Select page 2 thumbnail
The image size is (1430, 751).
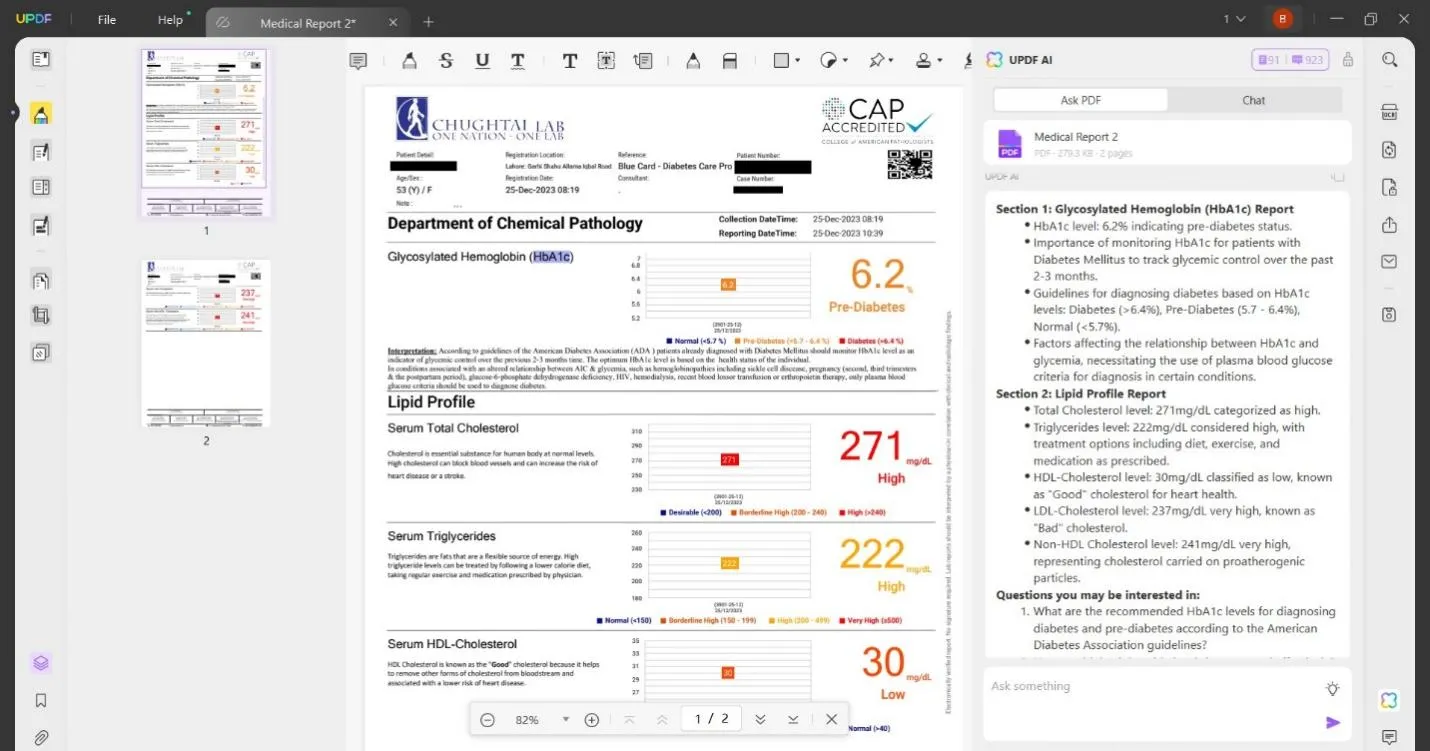click(x=206, y=343)
